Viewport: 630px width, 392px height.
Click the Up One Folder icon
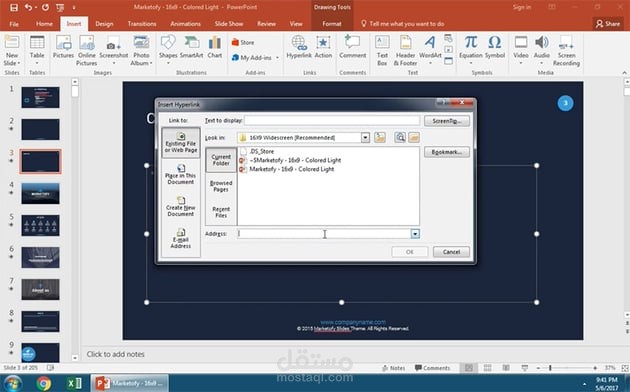coord(380,138)
